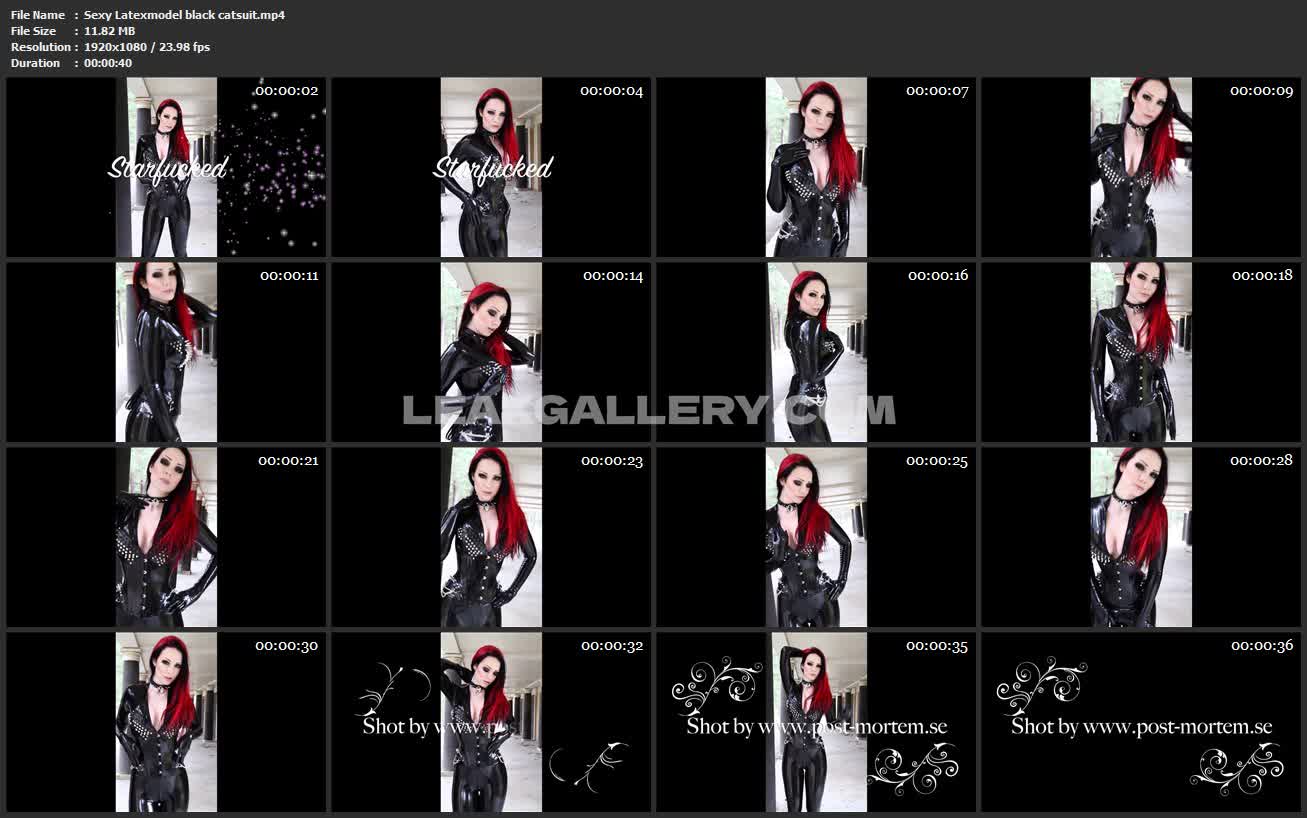Image resolution: width=1307 pixels, height=818 pixels.
Task: Open the thumbnail at 00:00:30
Action: (166, 722)
